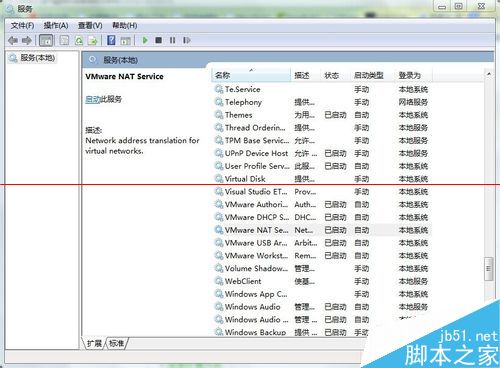Select the Windows App C... service
The height and width of the screenshot is (368, 500).
coord(323,294)
